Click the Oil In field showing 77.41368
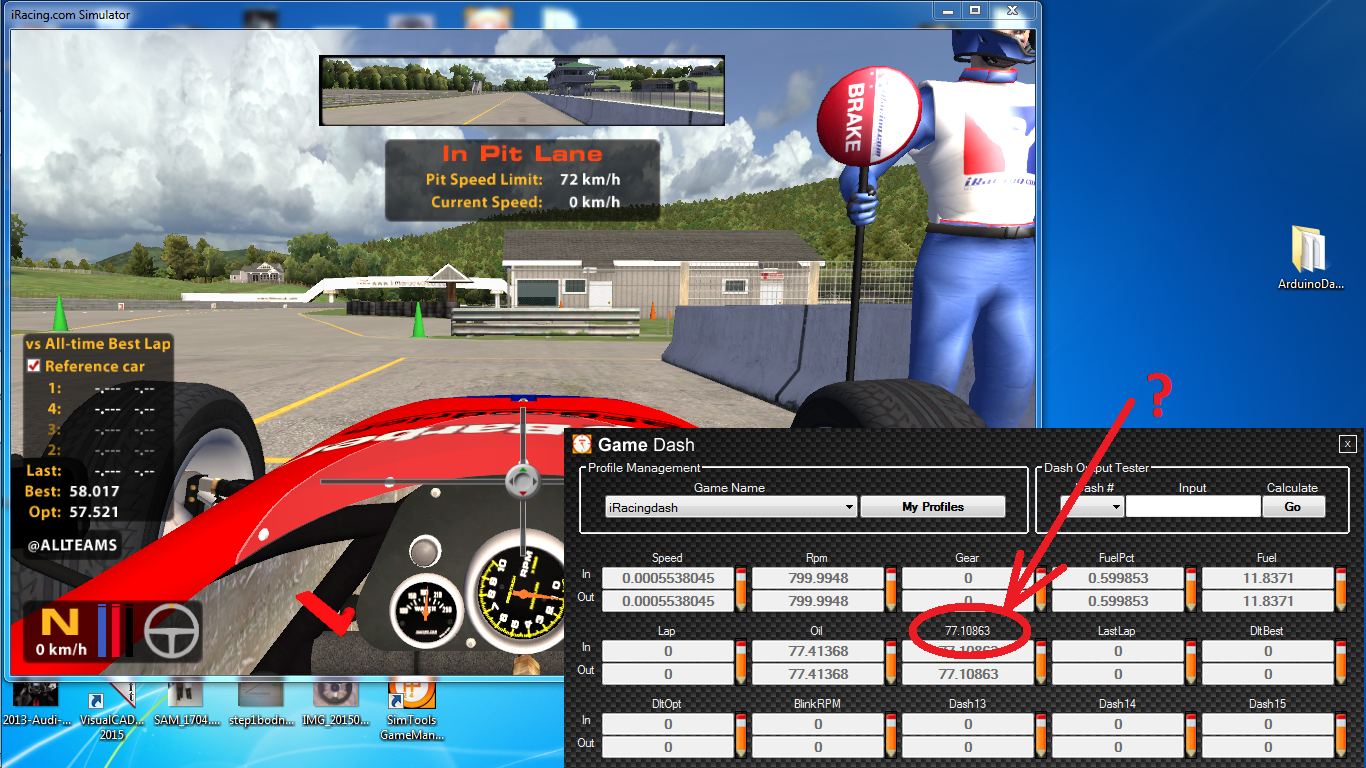1366x768 pixels. click(818, 651)
